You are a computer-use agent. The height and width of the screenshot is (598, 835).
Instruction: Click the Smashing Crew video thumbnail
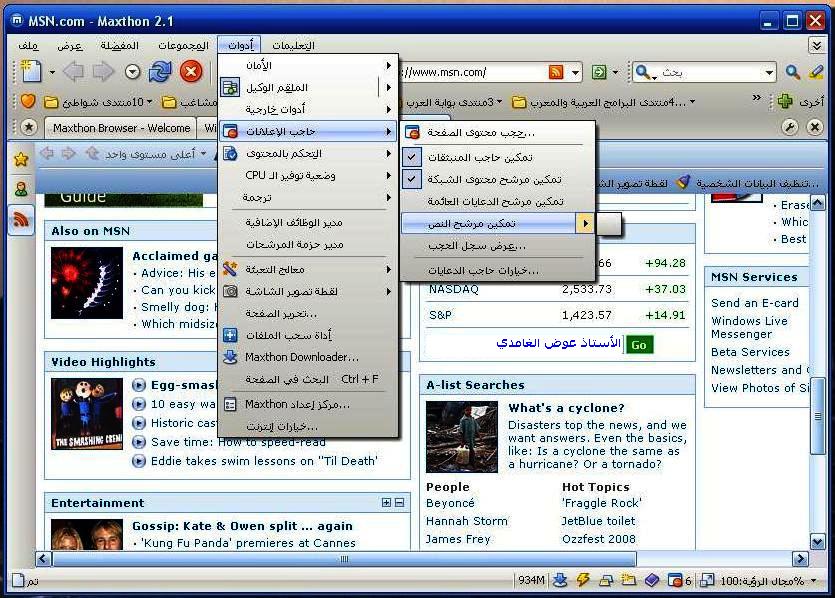click(x=87, y=414)
